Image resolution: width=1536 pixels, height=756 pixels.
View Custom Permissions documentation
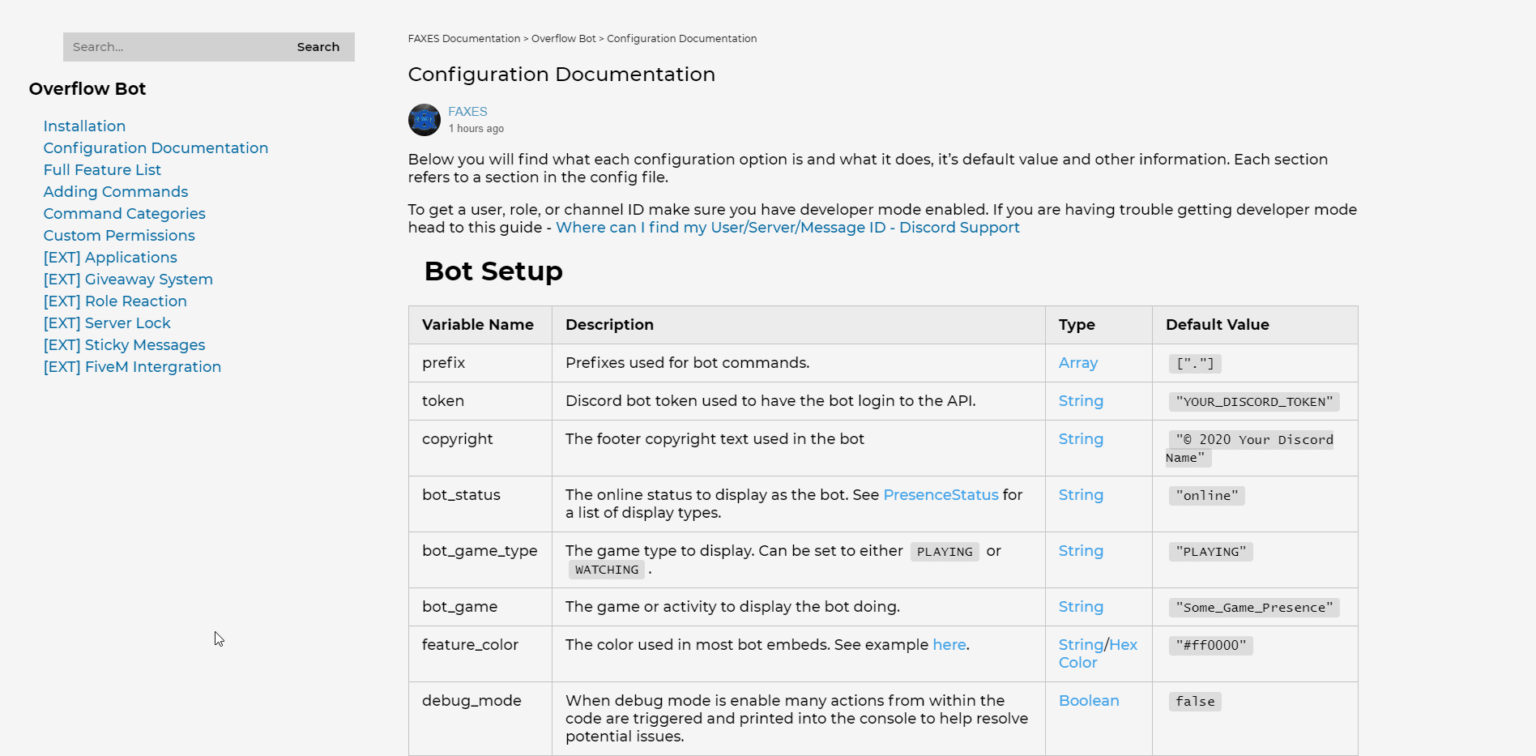[x=118, y=235]
